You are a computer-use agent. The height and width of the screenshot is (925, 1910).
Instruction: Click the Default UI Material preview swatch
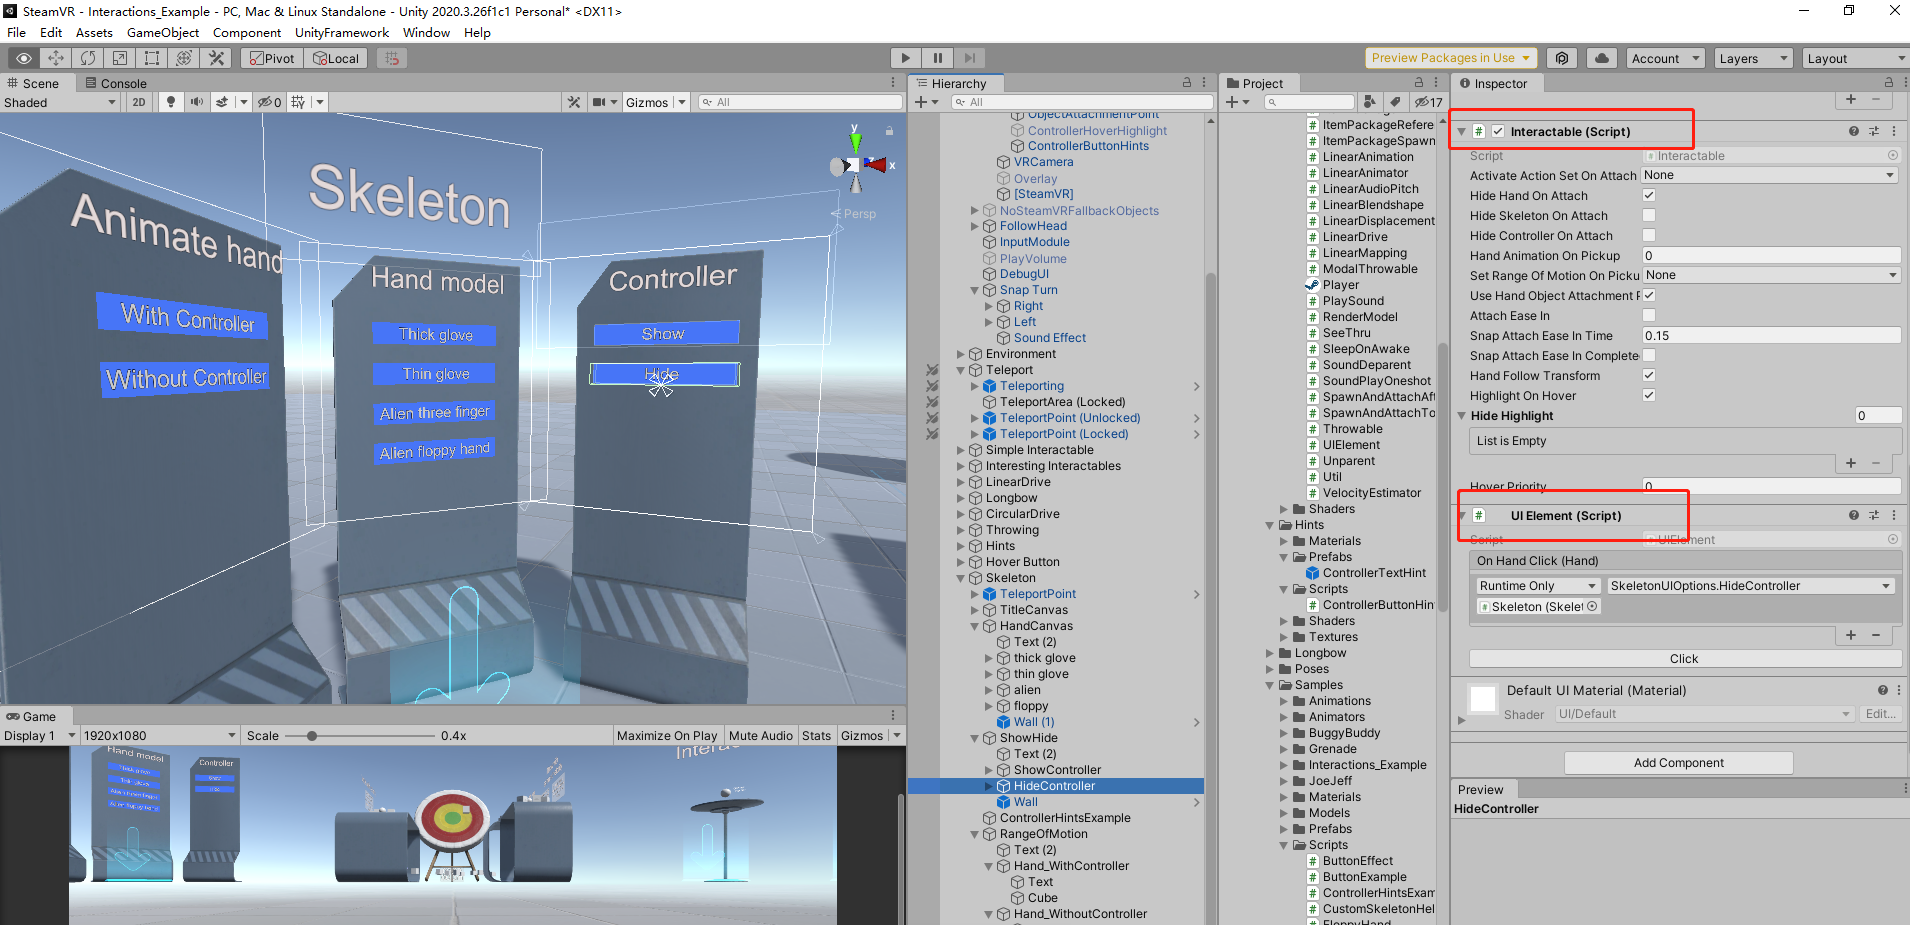(x=1483, y=698)
